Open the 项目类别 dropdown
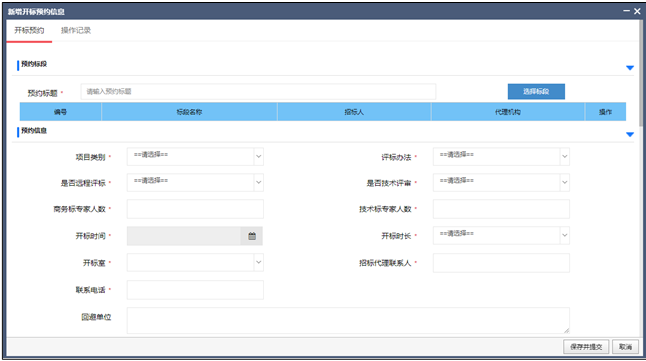 pyautogui.click(x=195, y=157)
